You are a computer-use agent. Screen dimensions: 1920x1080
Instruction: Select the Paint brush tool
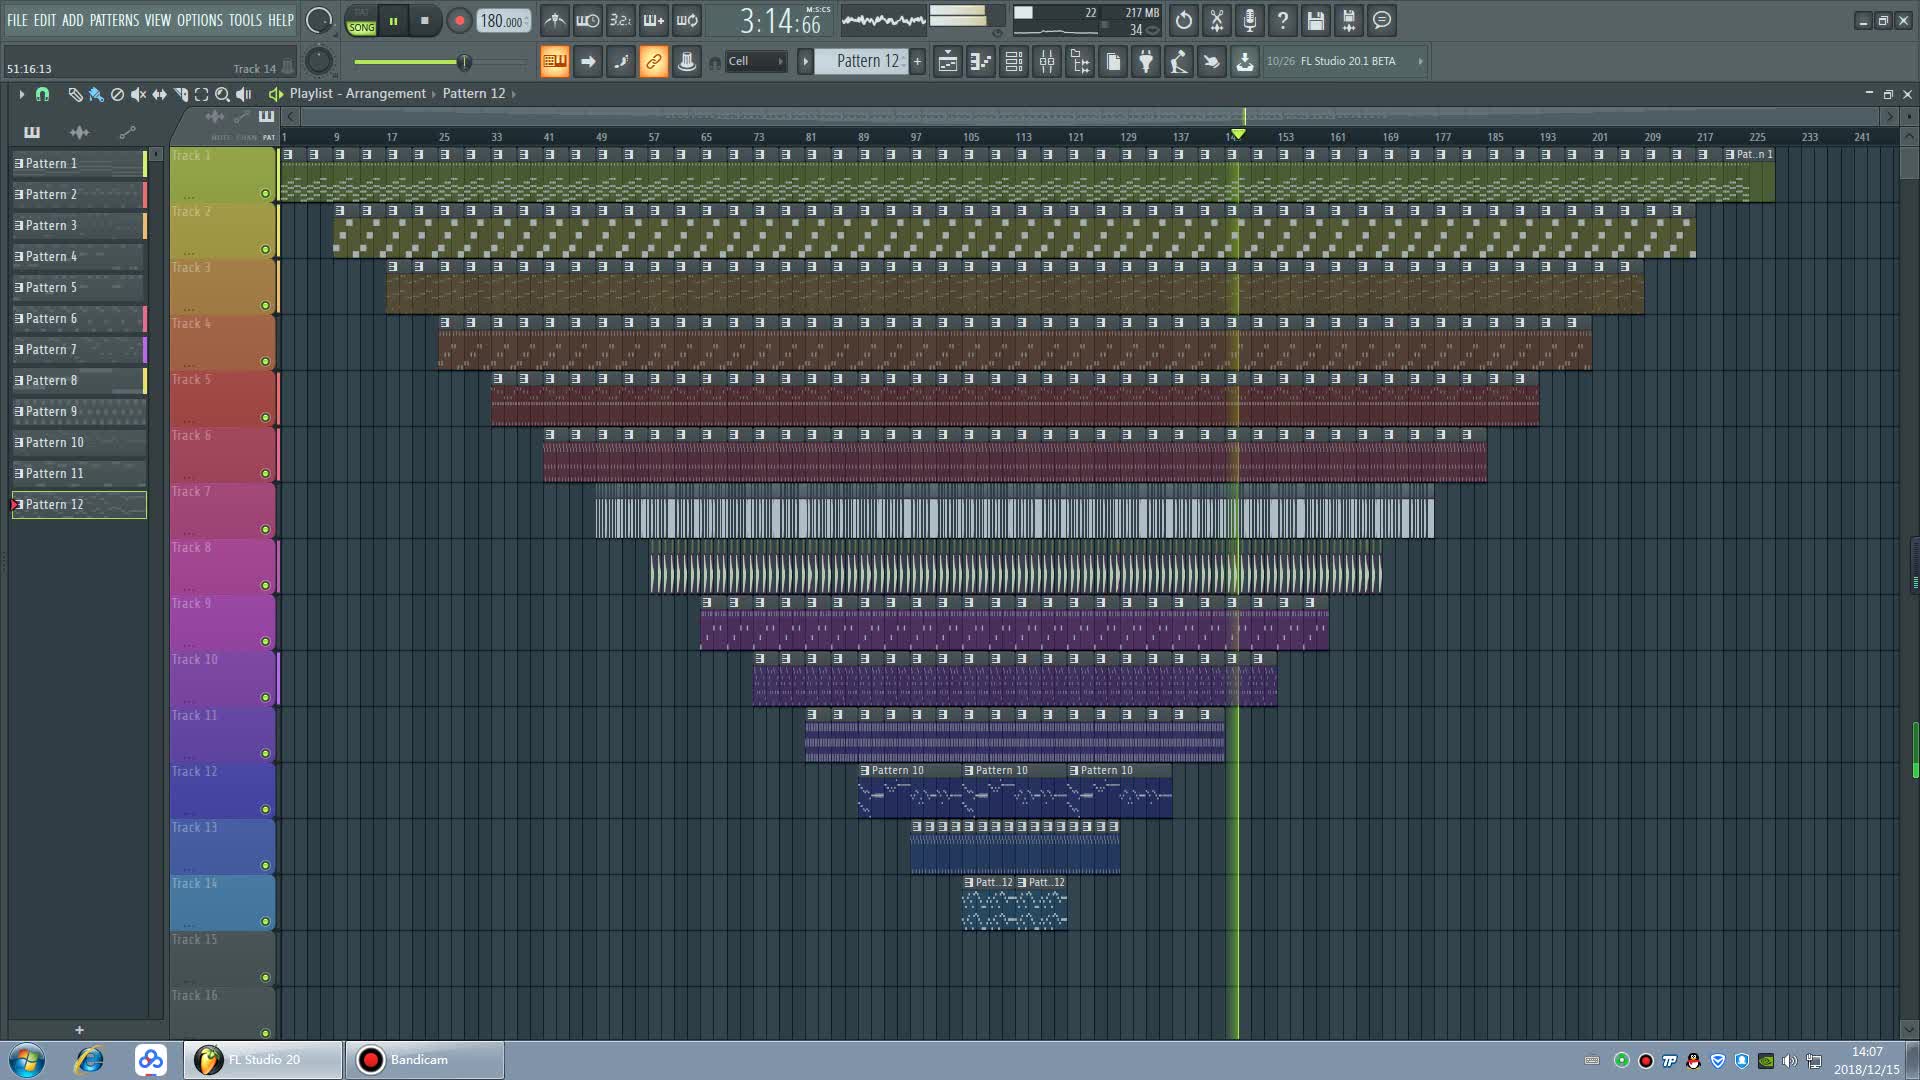click(x=96, y=94)
